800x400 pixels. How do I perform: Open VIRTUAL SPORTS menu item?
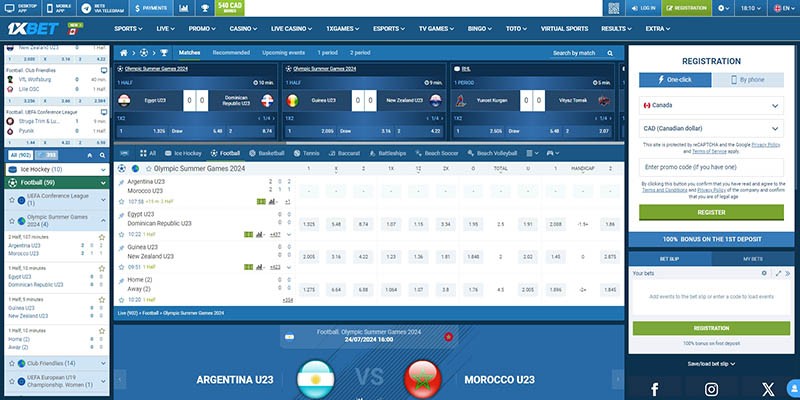pos(564,29)
